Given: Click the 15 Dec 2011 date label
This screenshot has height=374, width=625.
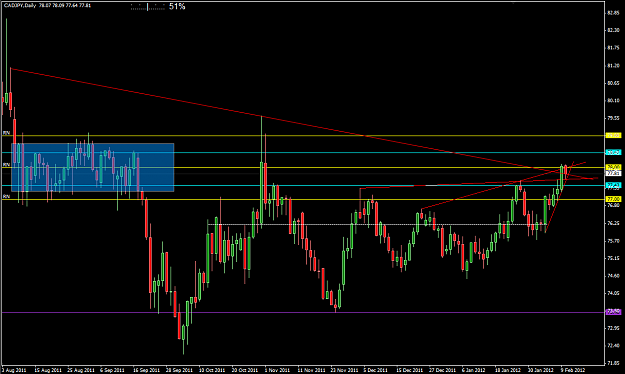Looking at the screenshot, I should pyautogui.click(x=409, y=370).
